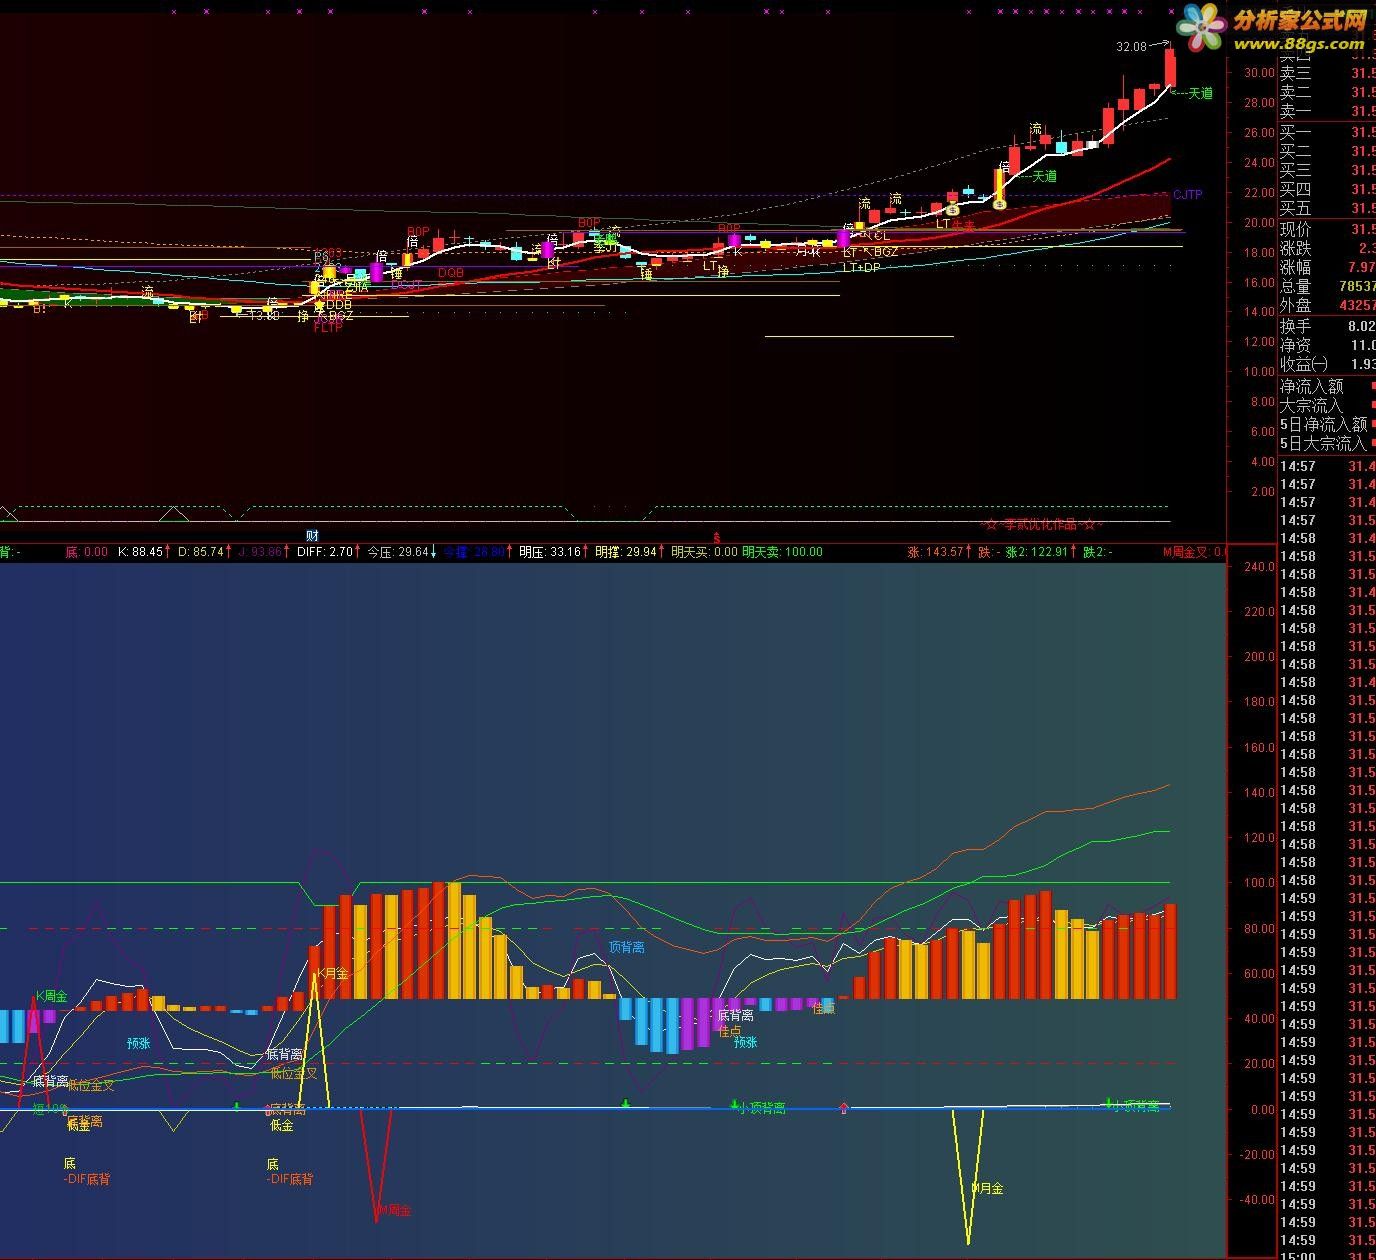Select the CJTP line label

click(x=1187, y=194)
